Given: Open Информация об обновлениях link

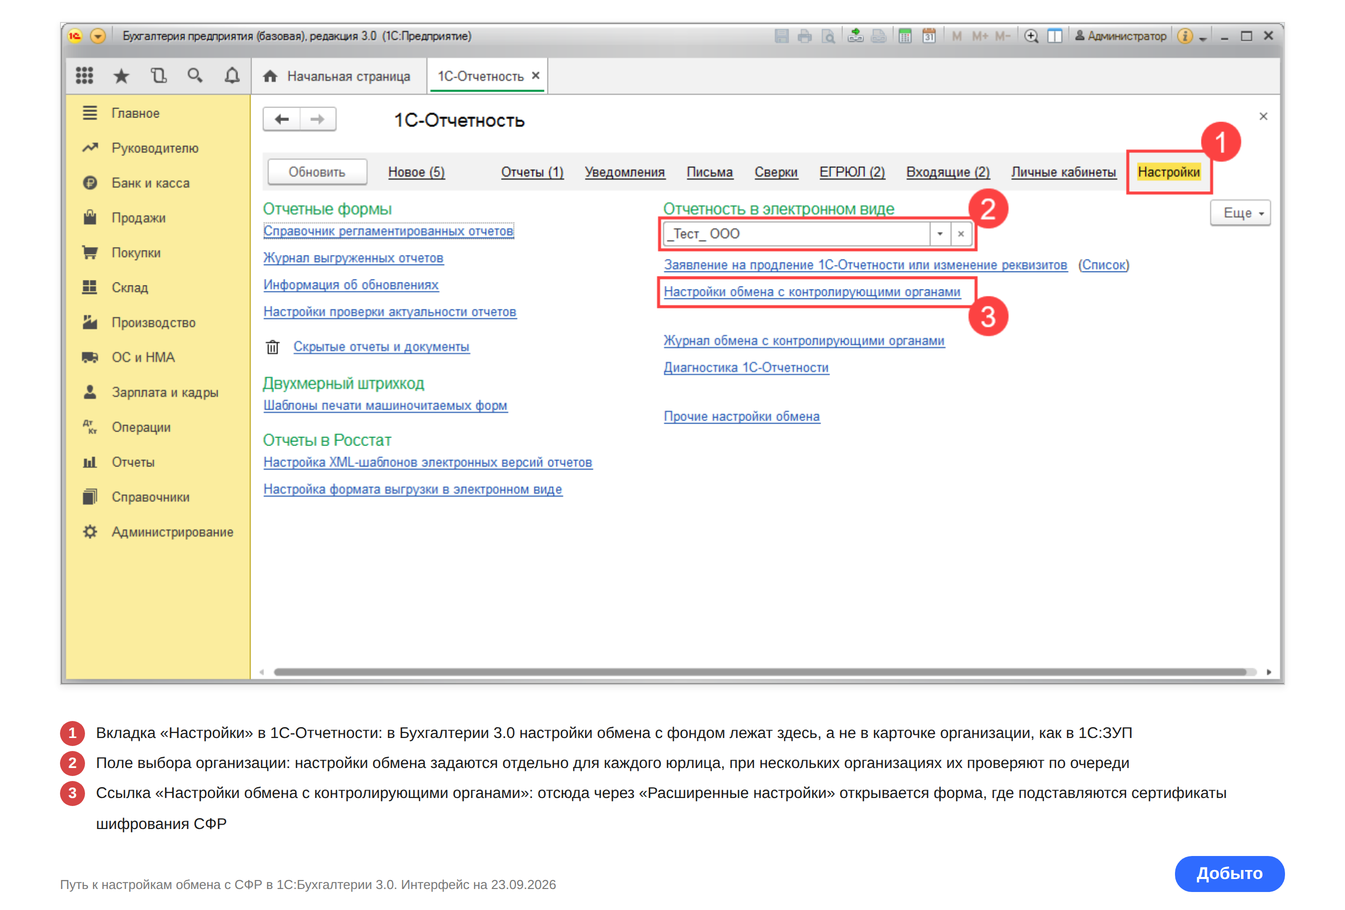Looking at the screenshot, I should click(x=351, y=285).
